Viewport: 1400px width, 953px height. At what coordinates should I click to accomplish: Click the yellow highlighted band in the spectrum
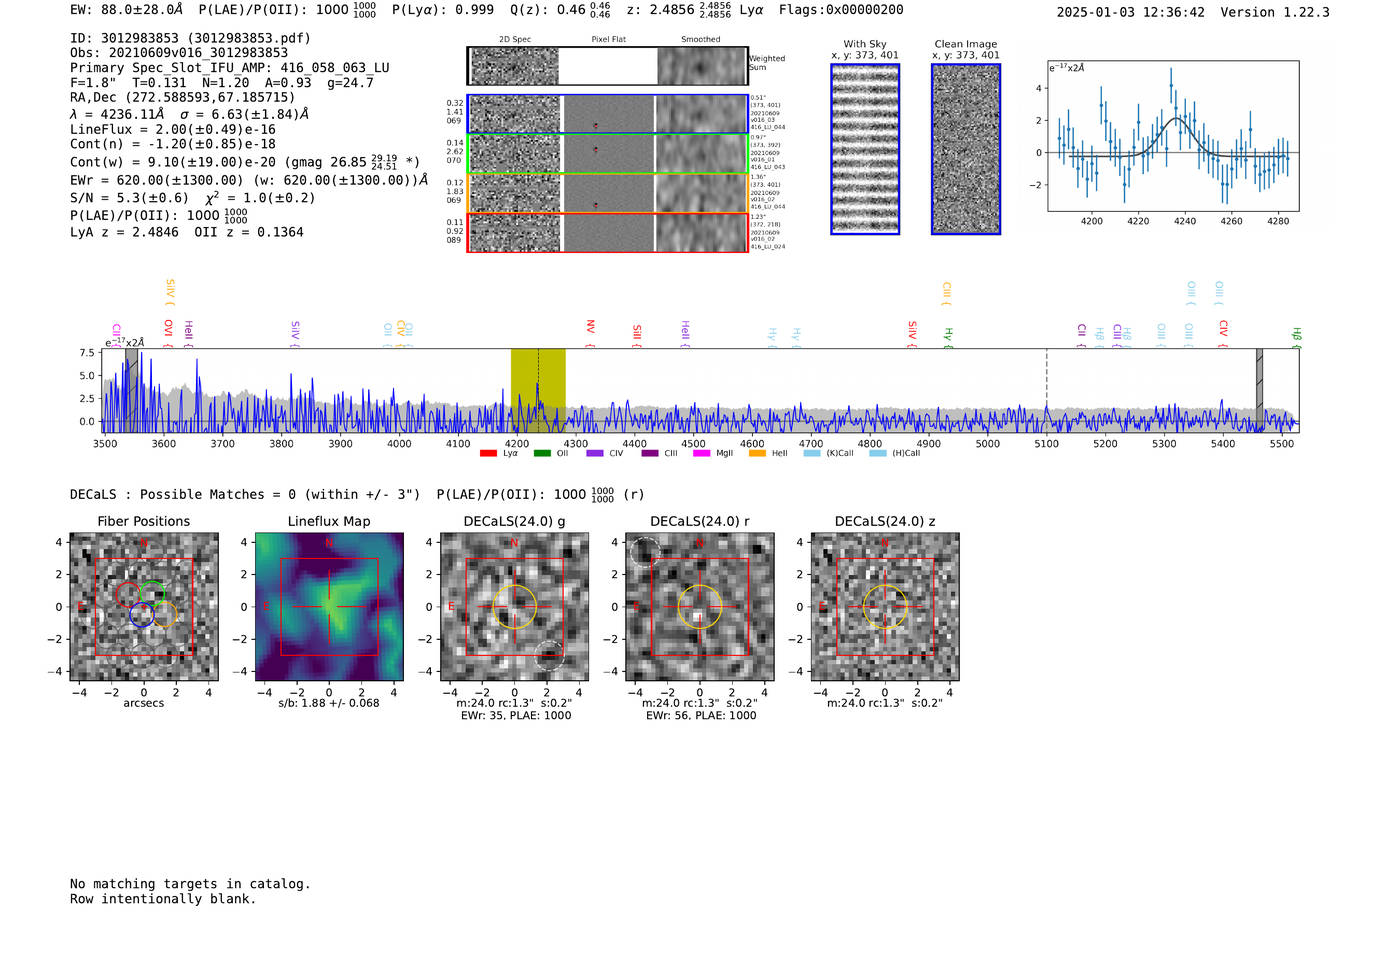[x=538, y=390]
